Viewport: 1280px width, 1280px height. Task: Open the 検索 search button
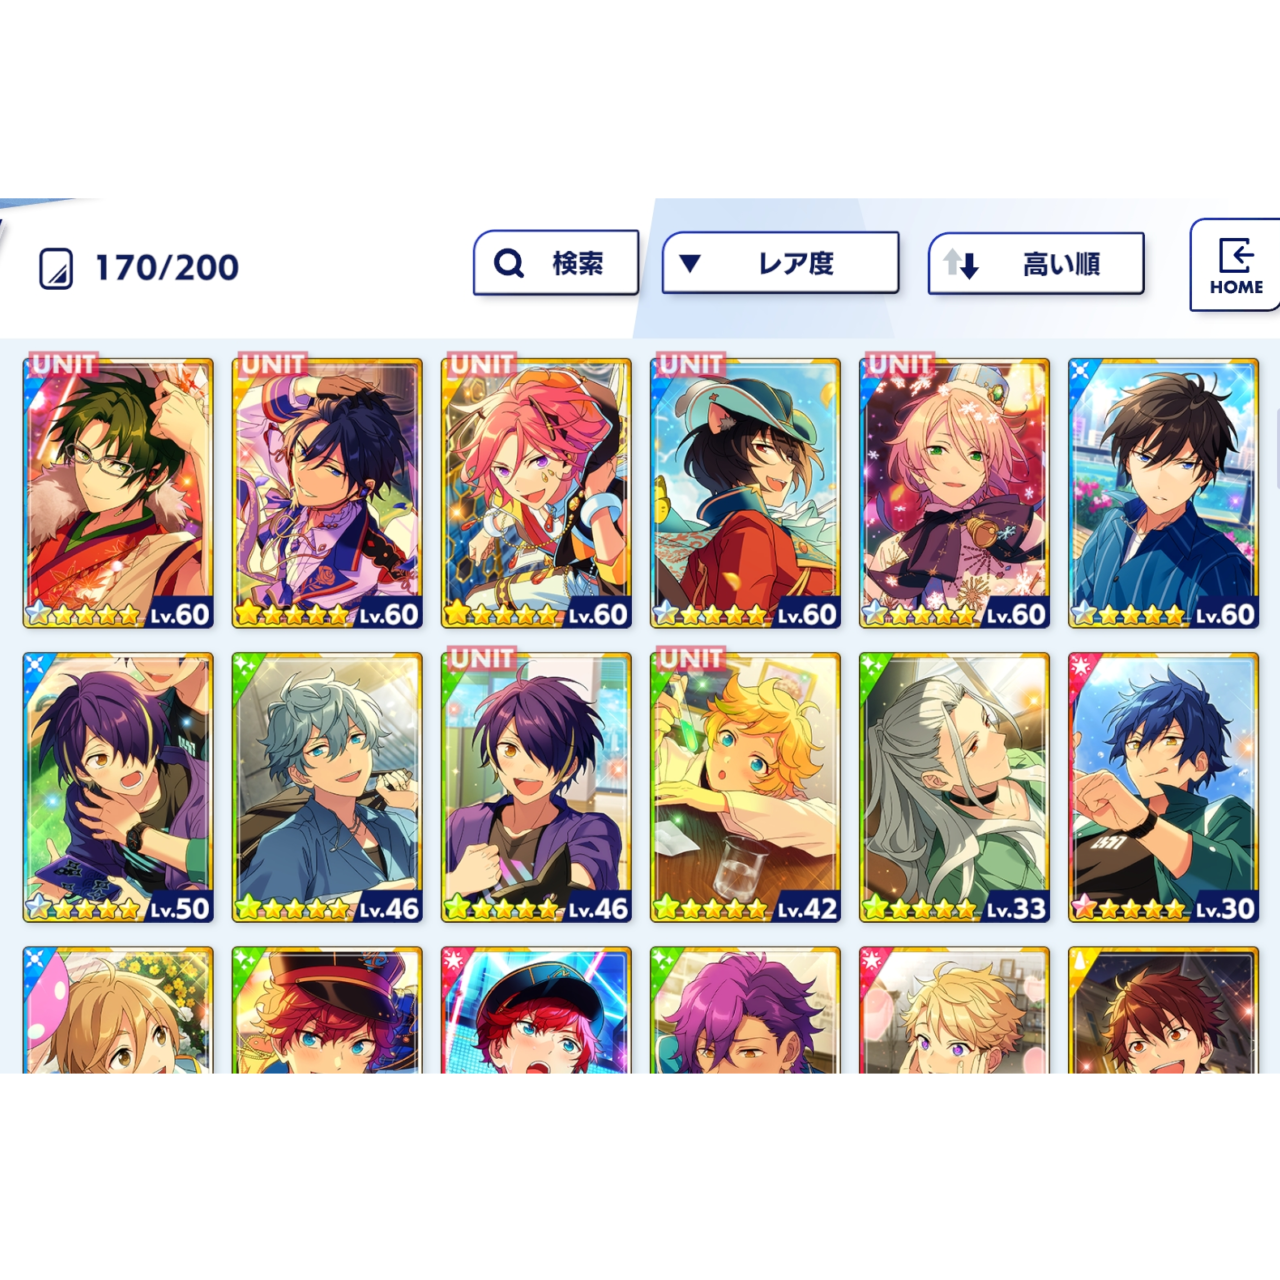556,263
